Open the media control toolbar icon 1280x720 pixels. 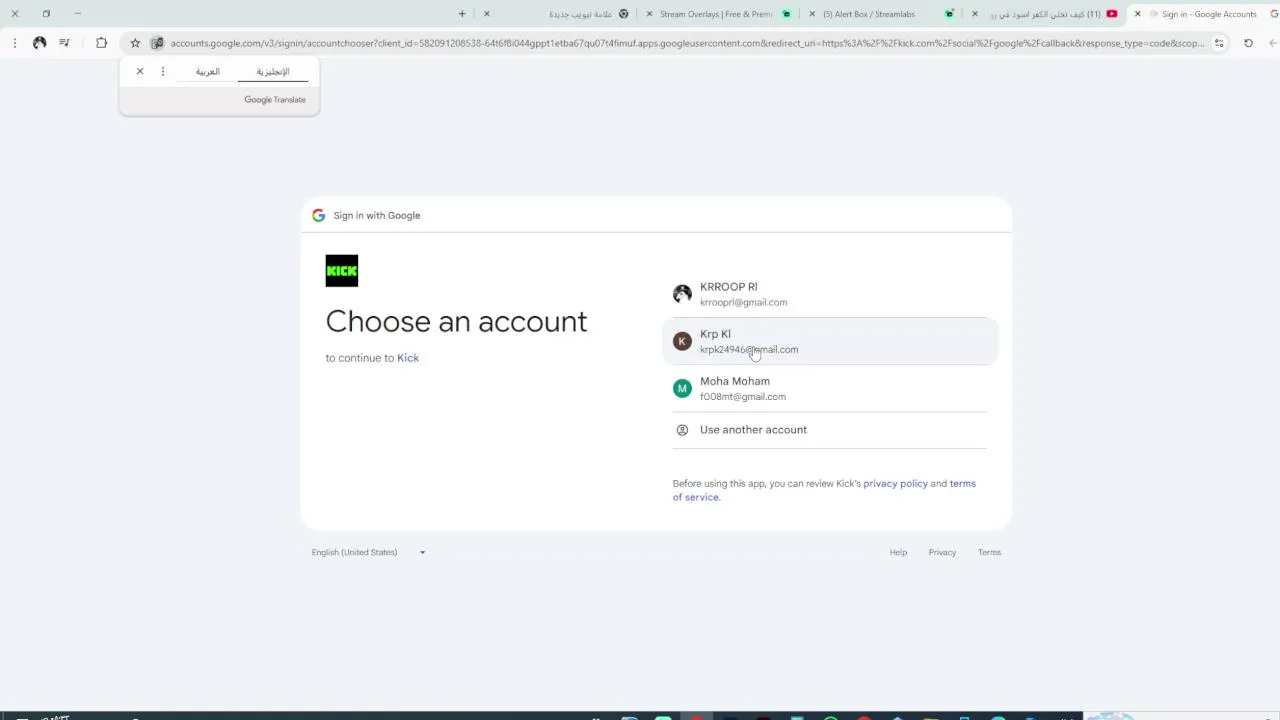[64, 43]
